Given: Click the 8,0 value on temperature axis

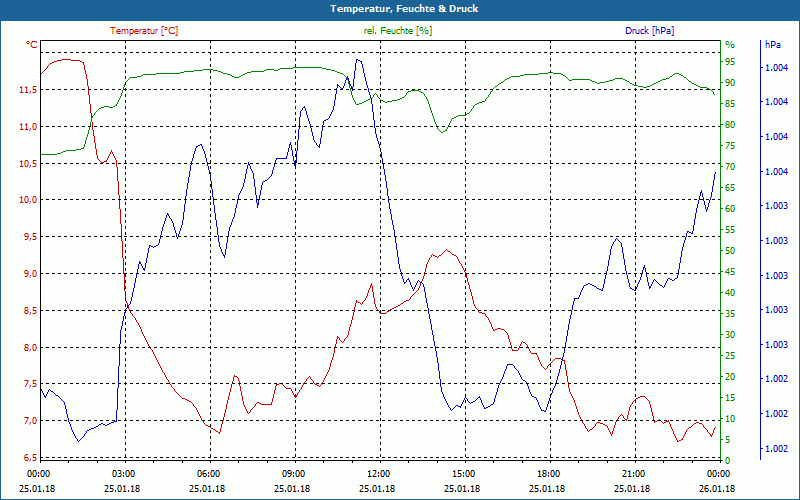Looking at the screenshot, I should point(30,347).
